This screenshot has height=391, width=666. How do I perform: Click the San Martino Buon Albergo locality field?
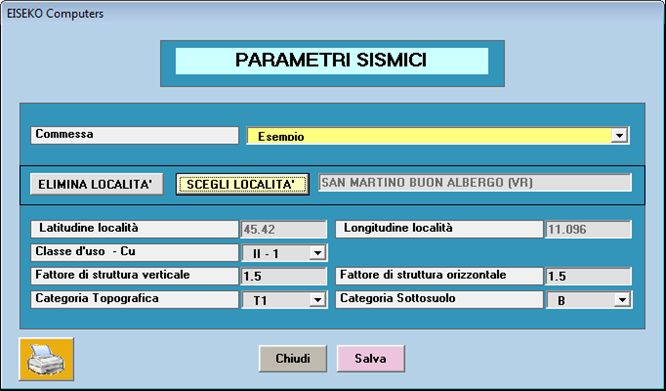pyautogui.click(x=475, y=183)
